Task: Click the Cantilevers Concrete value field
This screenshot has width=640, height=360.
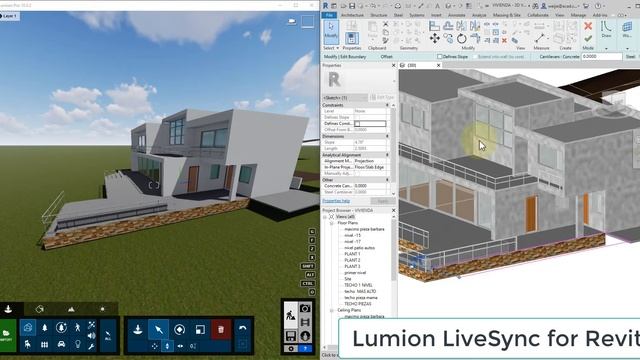Action: 601,57
